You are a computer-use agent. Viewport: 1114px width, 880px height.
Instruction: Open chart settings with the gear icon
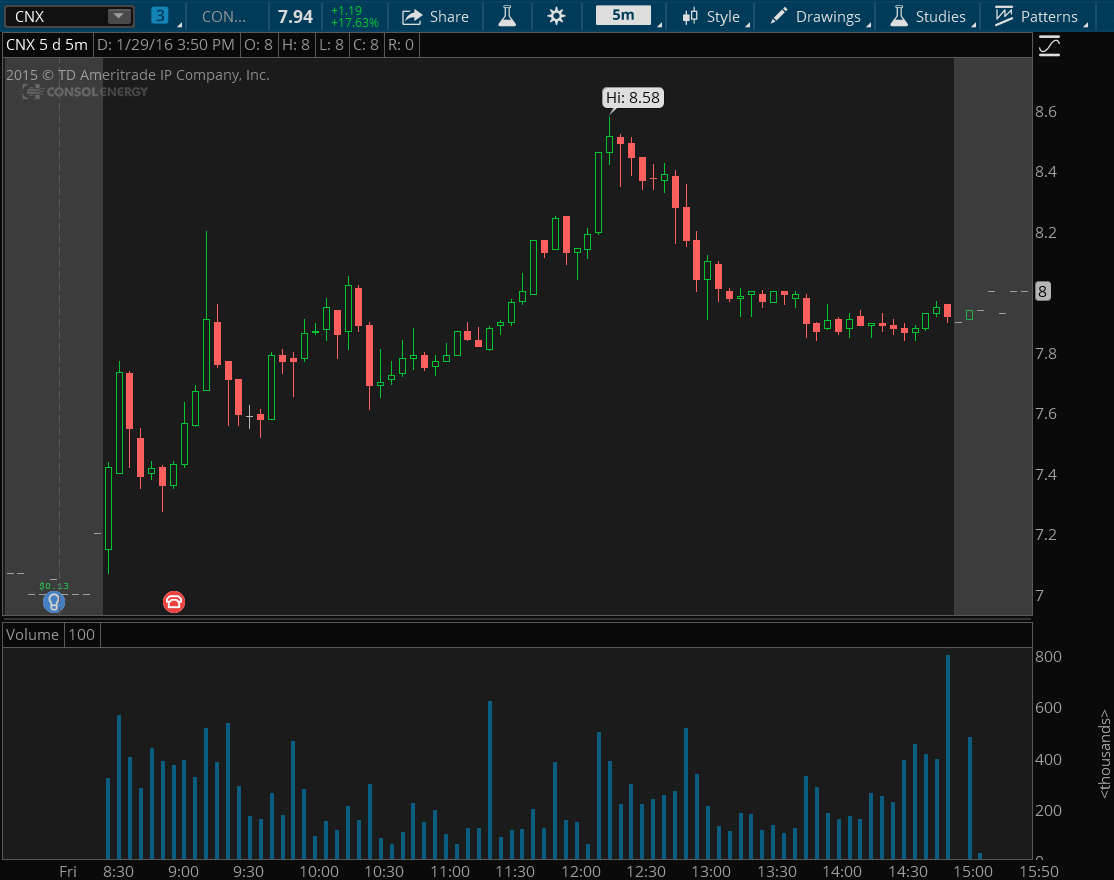[557, 16]
